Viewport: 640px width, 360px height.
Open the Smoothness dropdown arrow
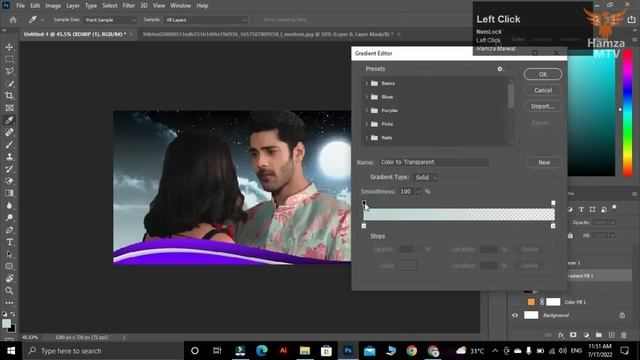(x=418, y=192)
